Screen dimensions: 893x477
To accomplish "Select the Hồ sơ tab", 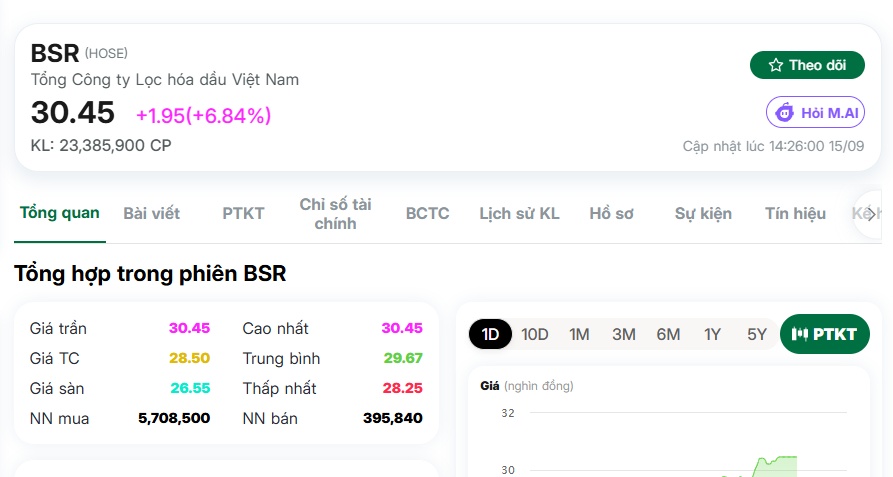I will pos(611,213).
